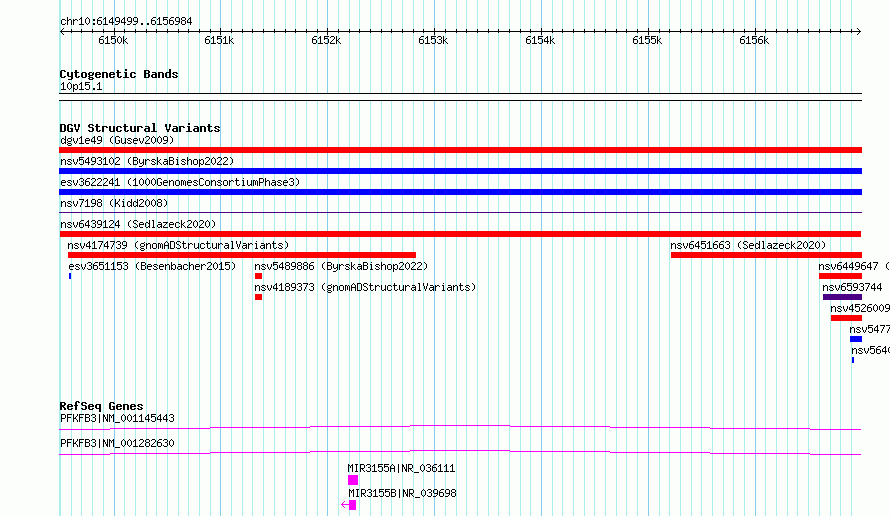Viewport: 890px width, 516px height.
Task: Open the nsv7198 (Kidd2008) variant label
Action: [114, 203]
